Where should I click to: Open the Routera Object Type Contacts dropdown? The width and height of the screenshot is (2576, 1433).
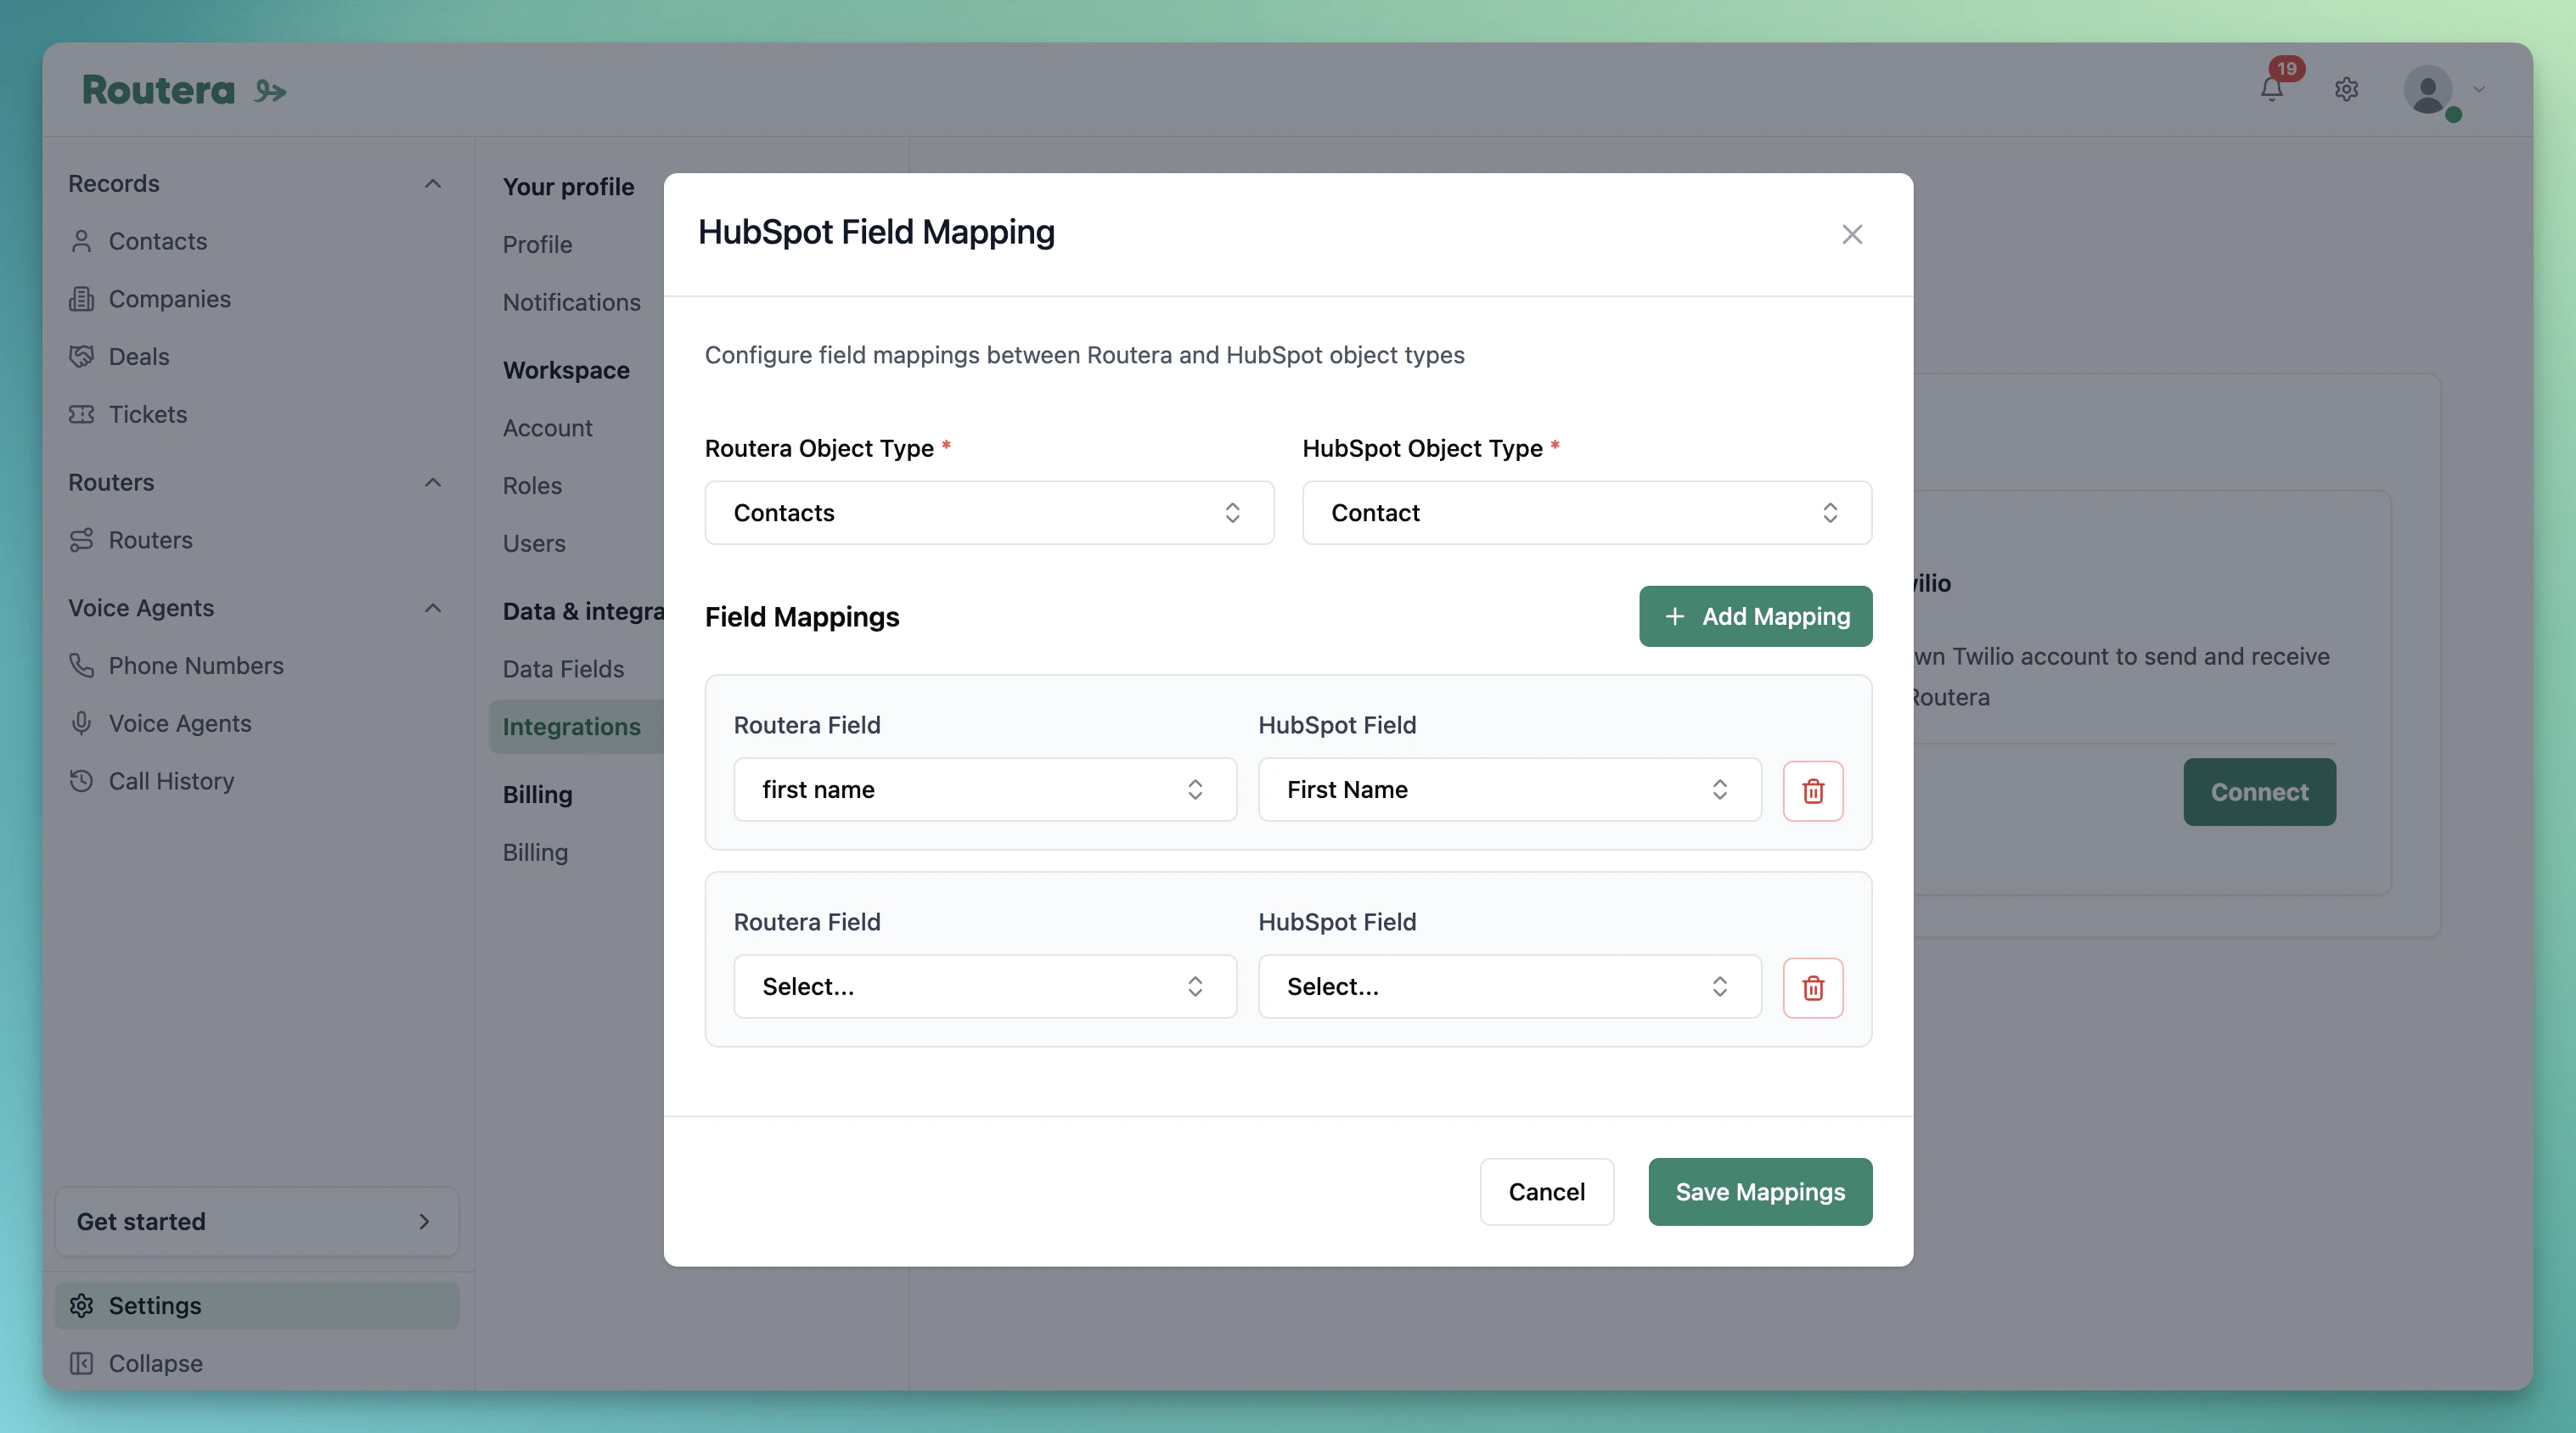(x=989, y=513)
